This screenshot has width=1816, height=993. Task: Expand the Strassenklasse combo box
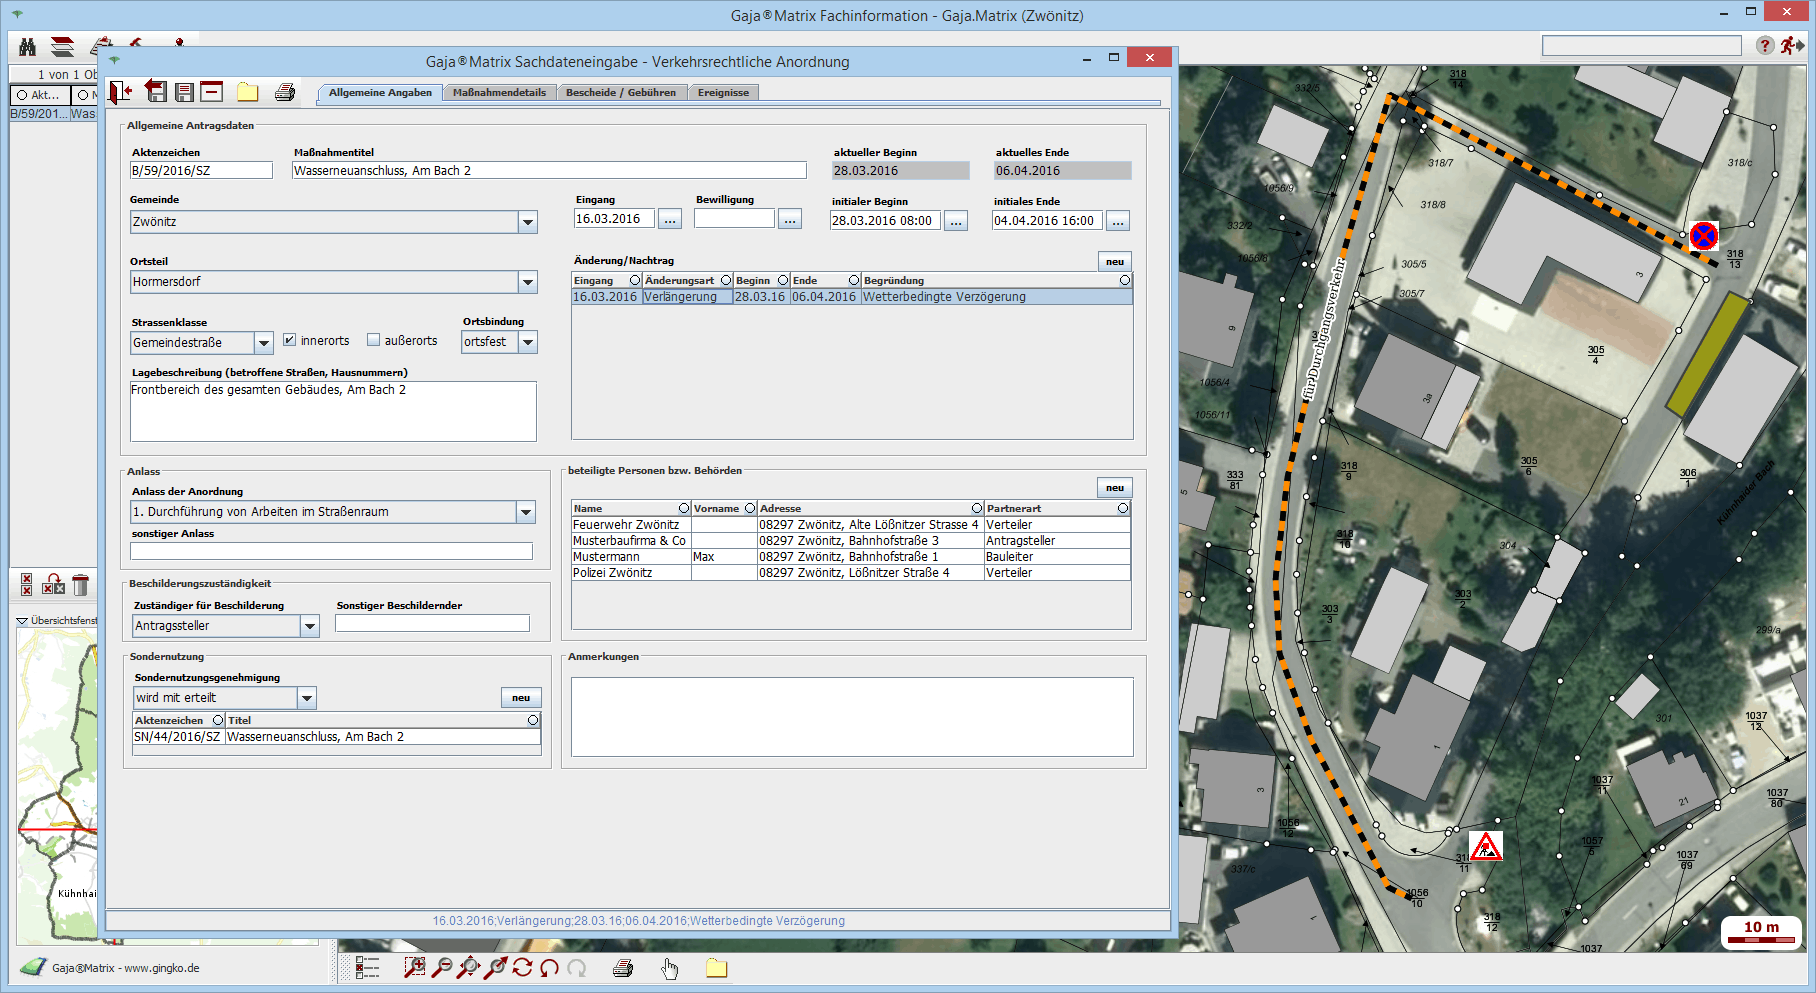point(263,343)
